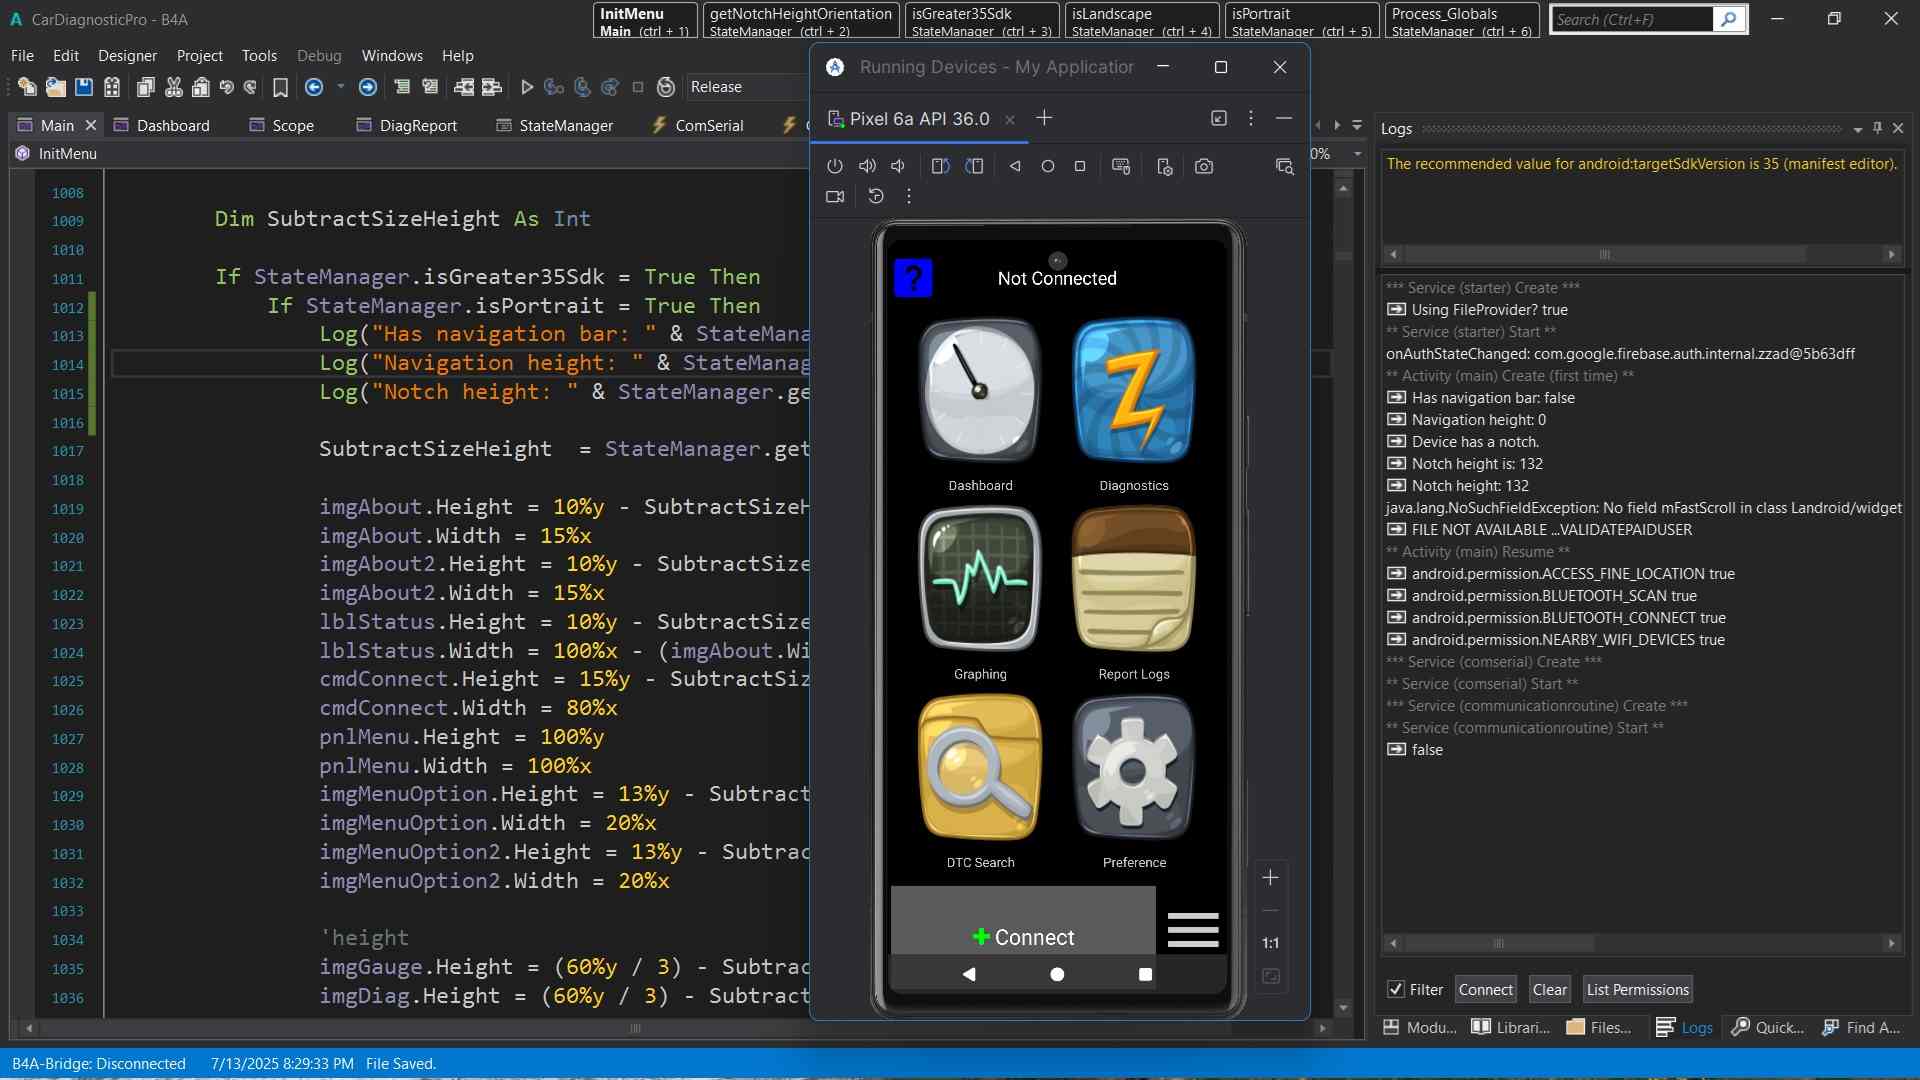
Task: Toggle the Logs panel pin icon
Action: coord(1877,128)
